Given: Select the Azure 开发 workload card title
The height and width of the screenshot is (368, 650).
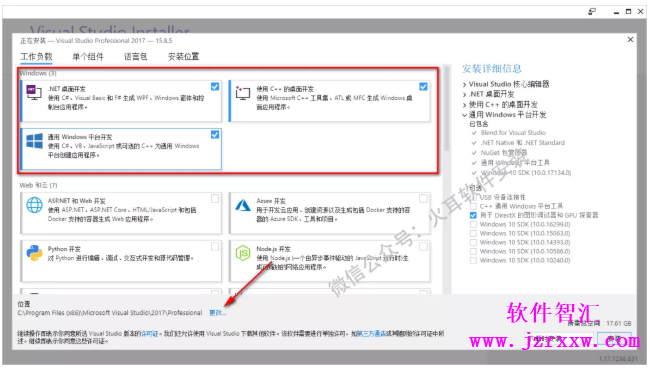Looking at the screenshot, I should tap(271, 201).
